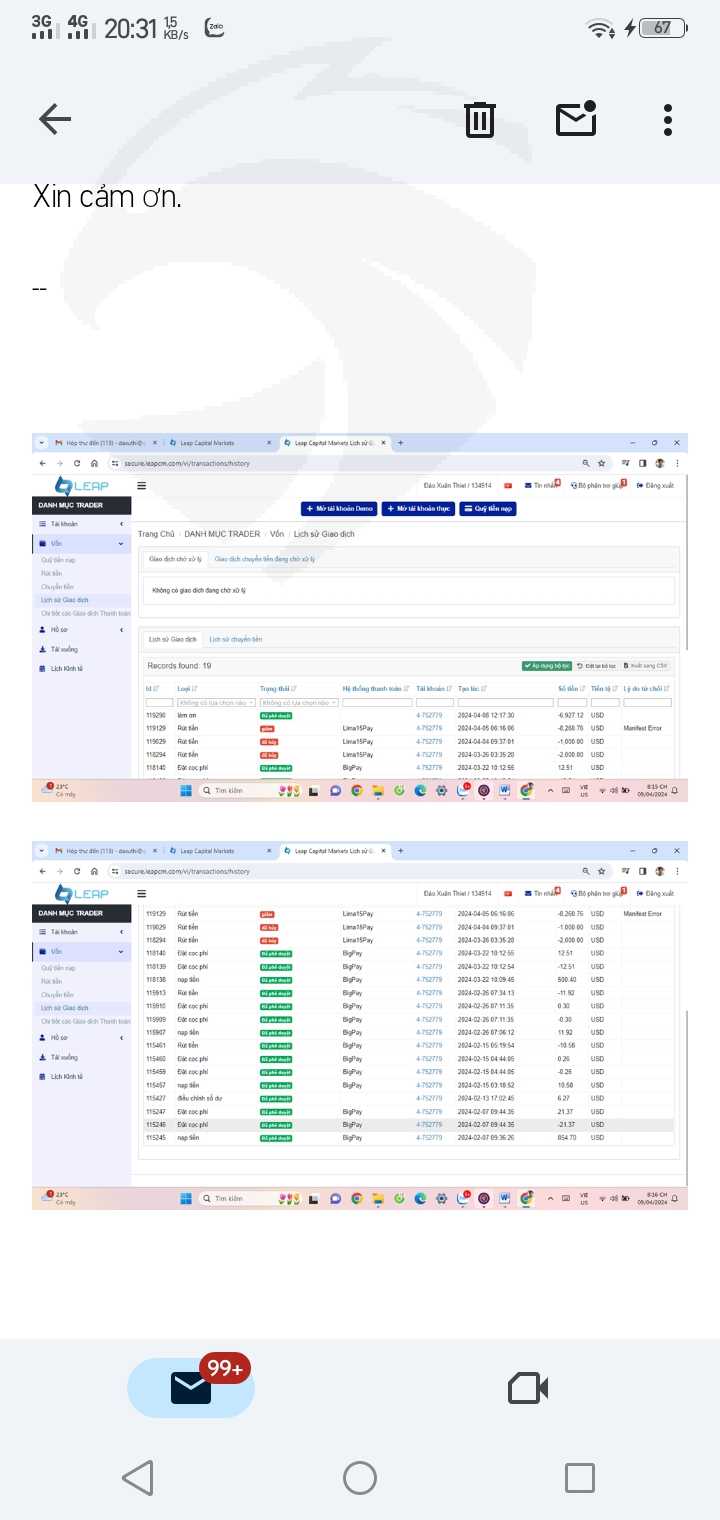
Task: Open the Mail tab with 99+ badge
Action: click(x=191, y=1388)
